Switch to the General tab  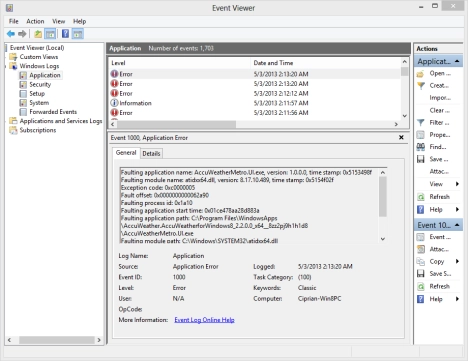coord(126,153)
